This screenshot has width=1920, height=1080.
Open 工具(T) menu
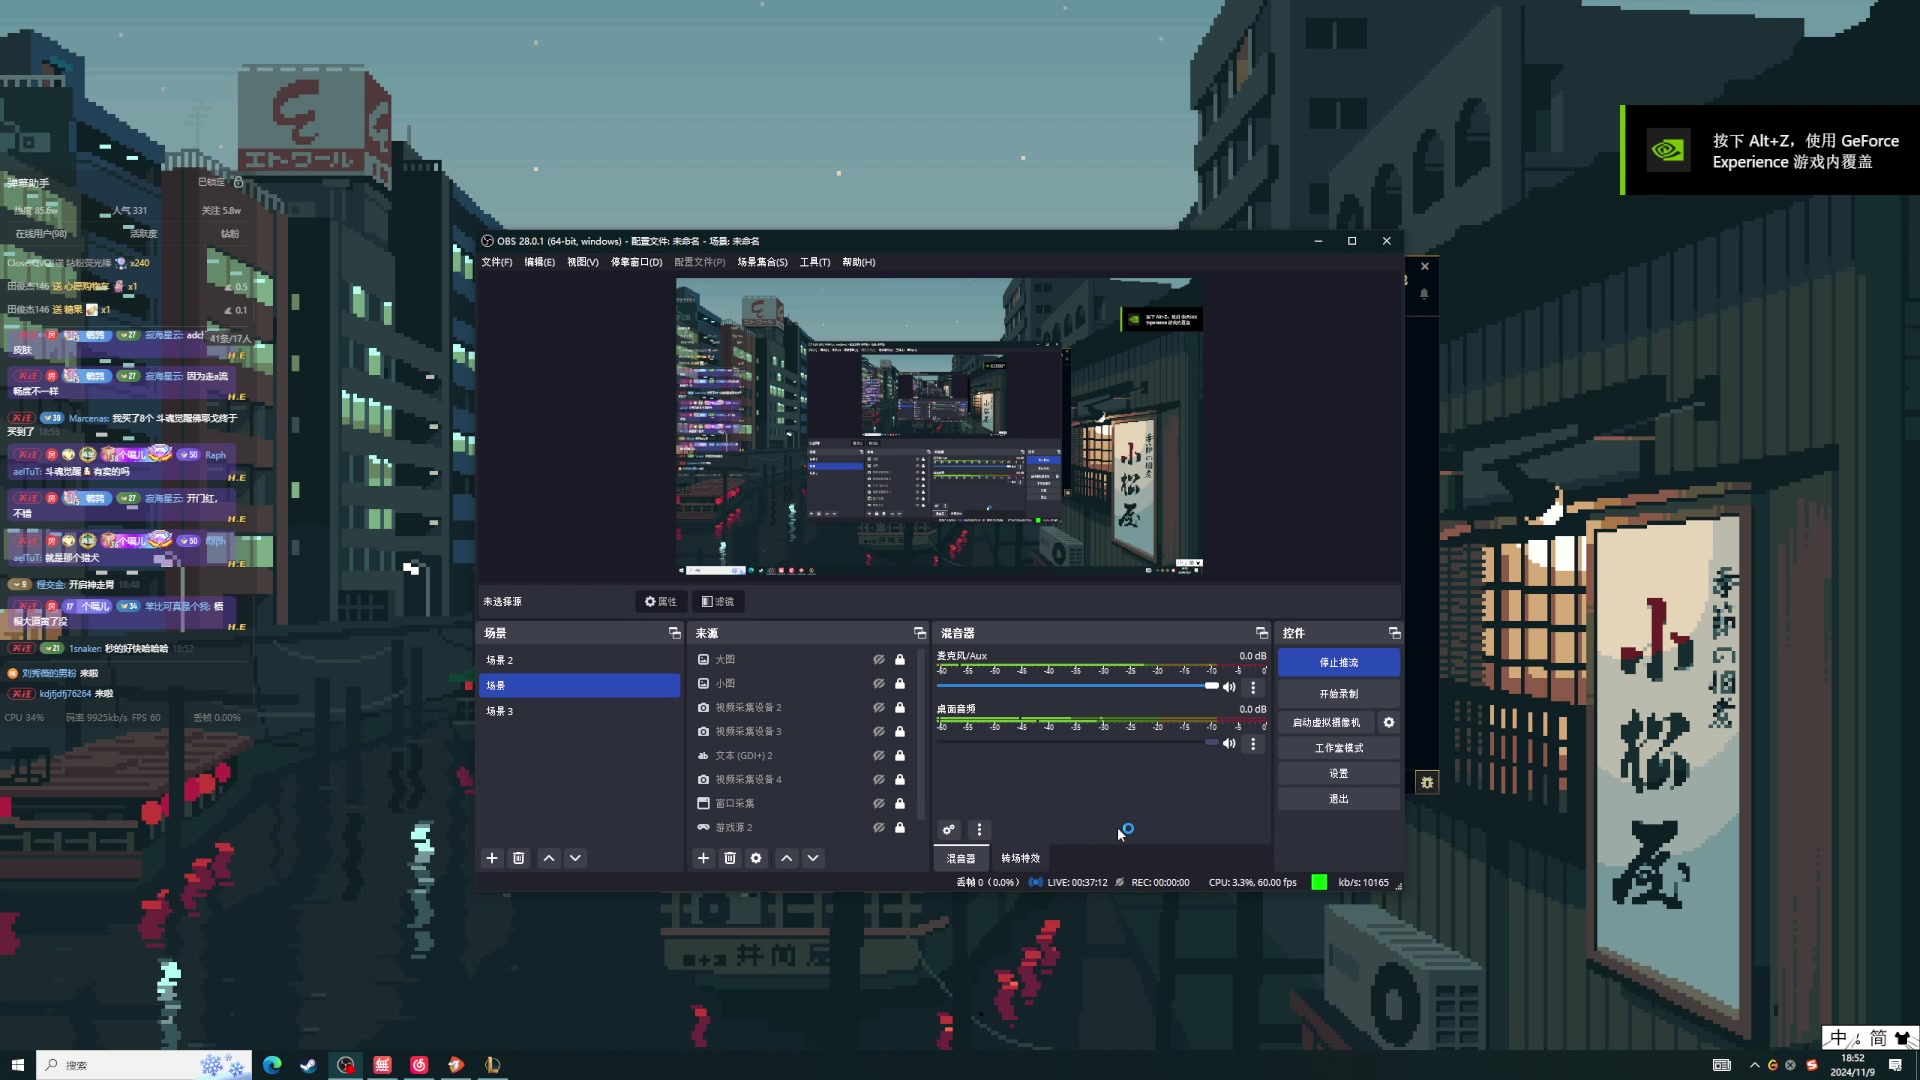tap(814, 262)
